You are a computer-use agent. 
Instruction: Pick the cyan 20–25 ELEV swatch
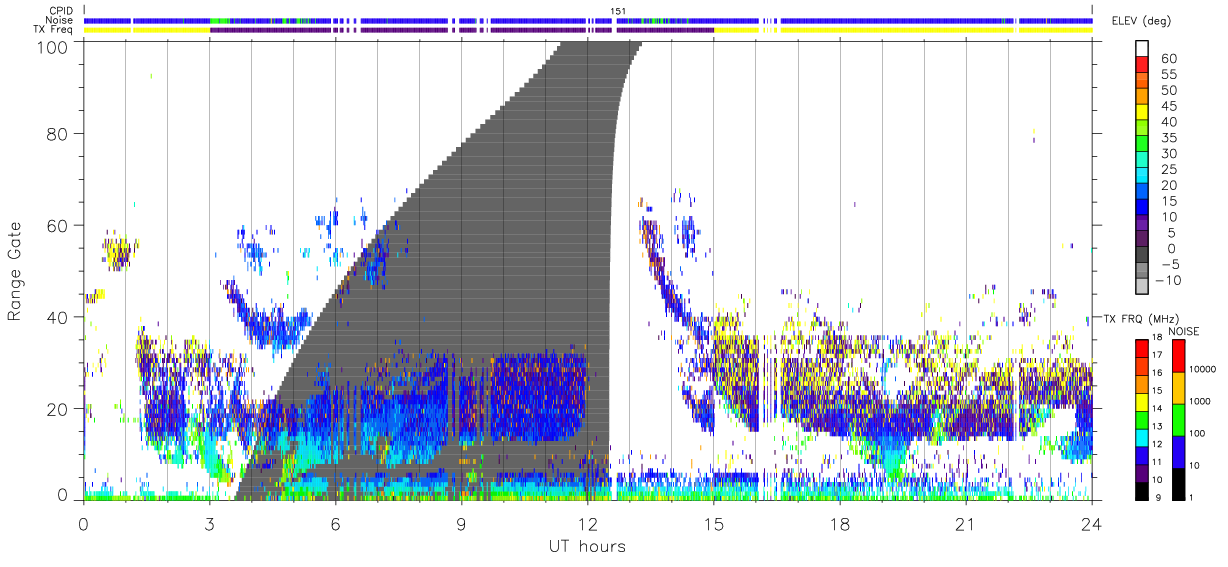(1142, 175)
